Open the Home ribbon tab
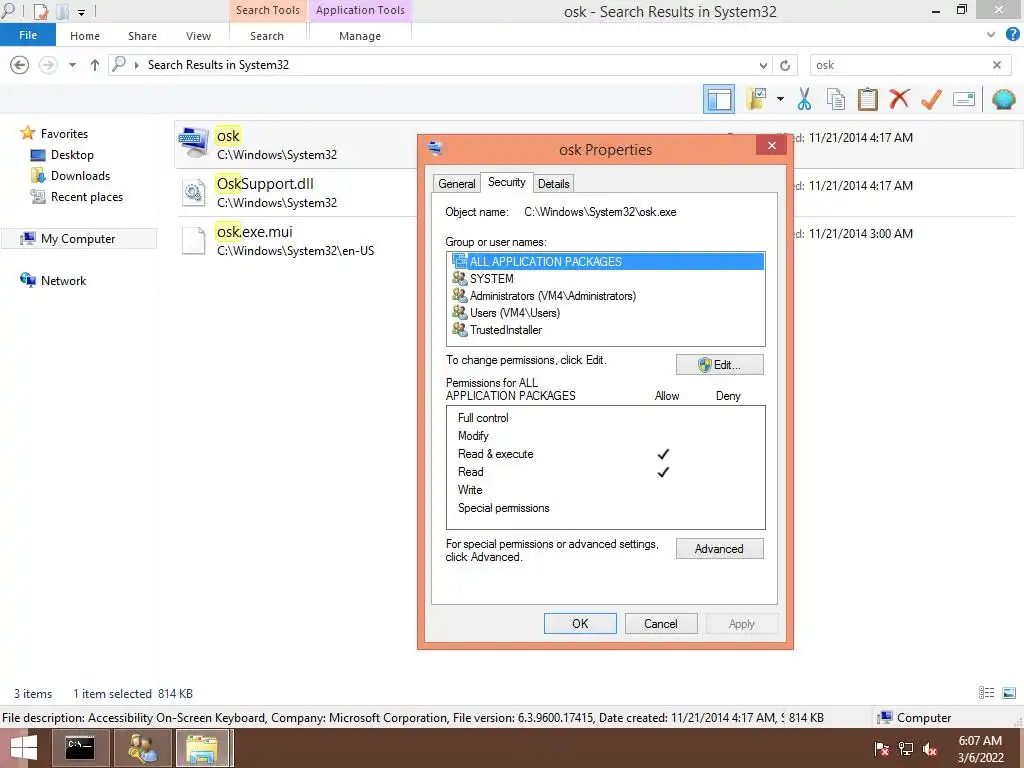Viewport: 1024px width, 768px height. 85,36
